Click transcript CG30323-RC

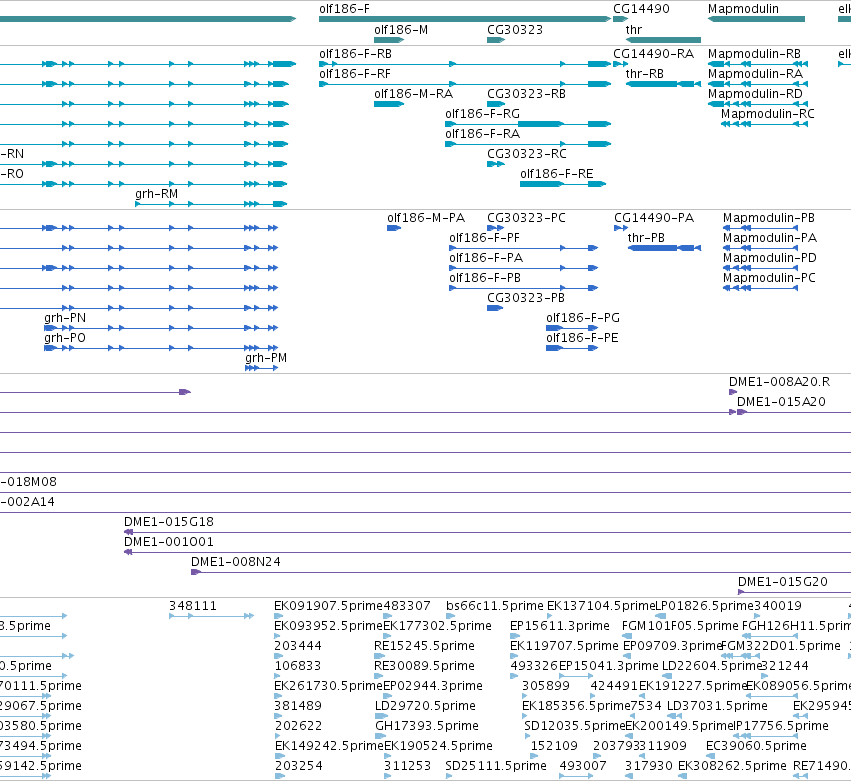tap(496, 164)
